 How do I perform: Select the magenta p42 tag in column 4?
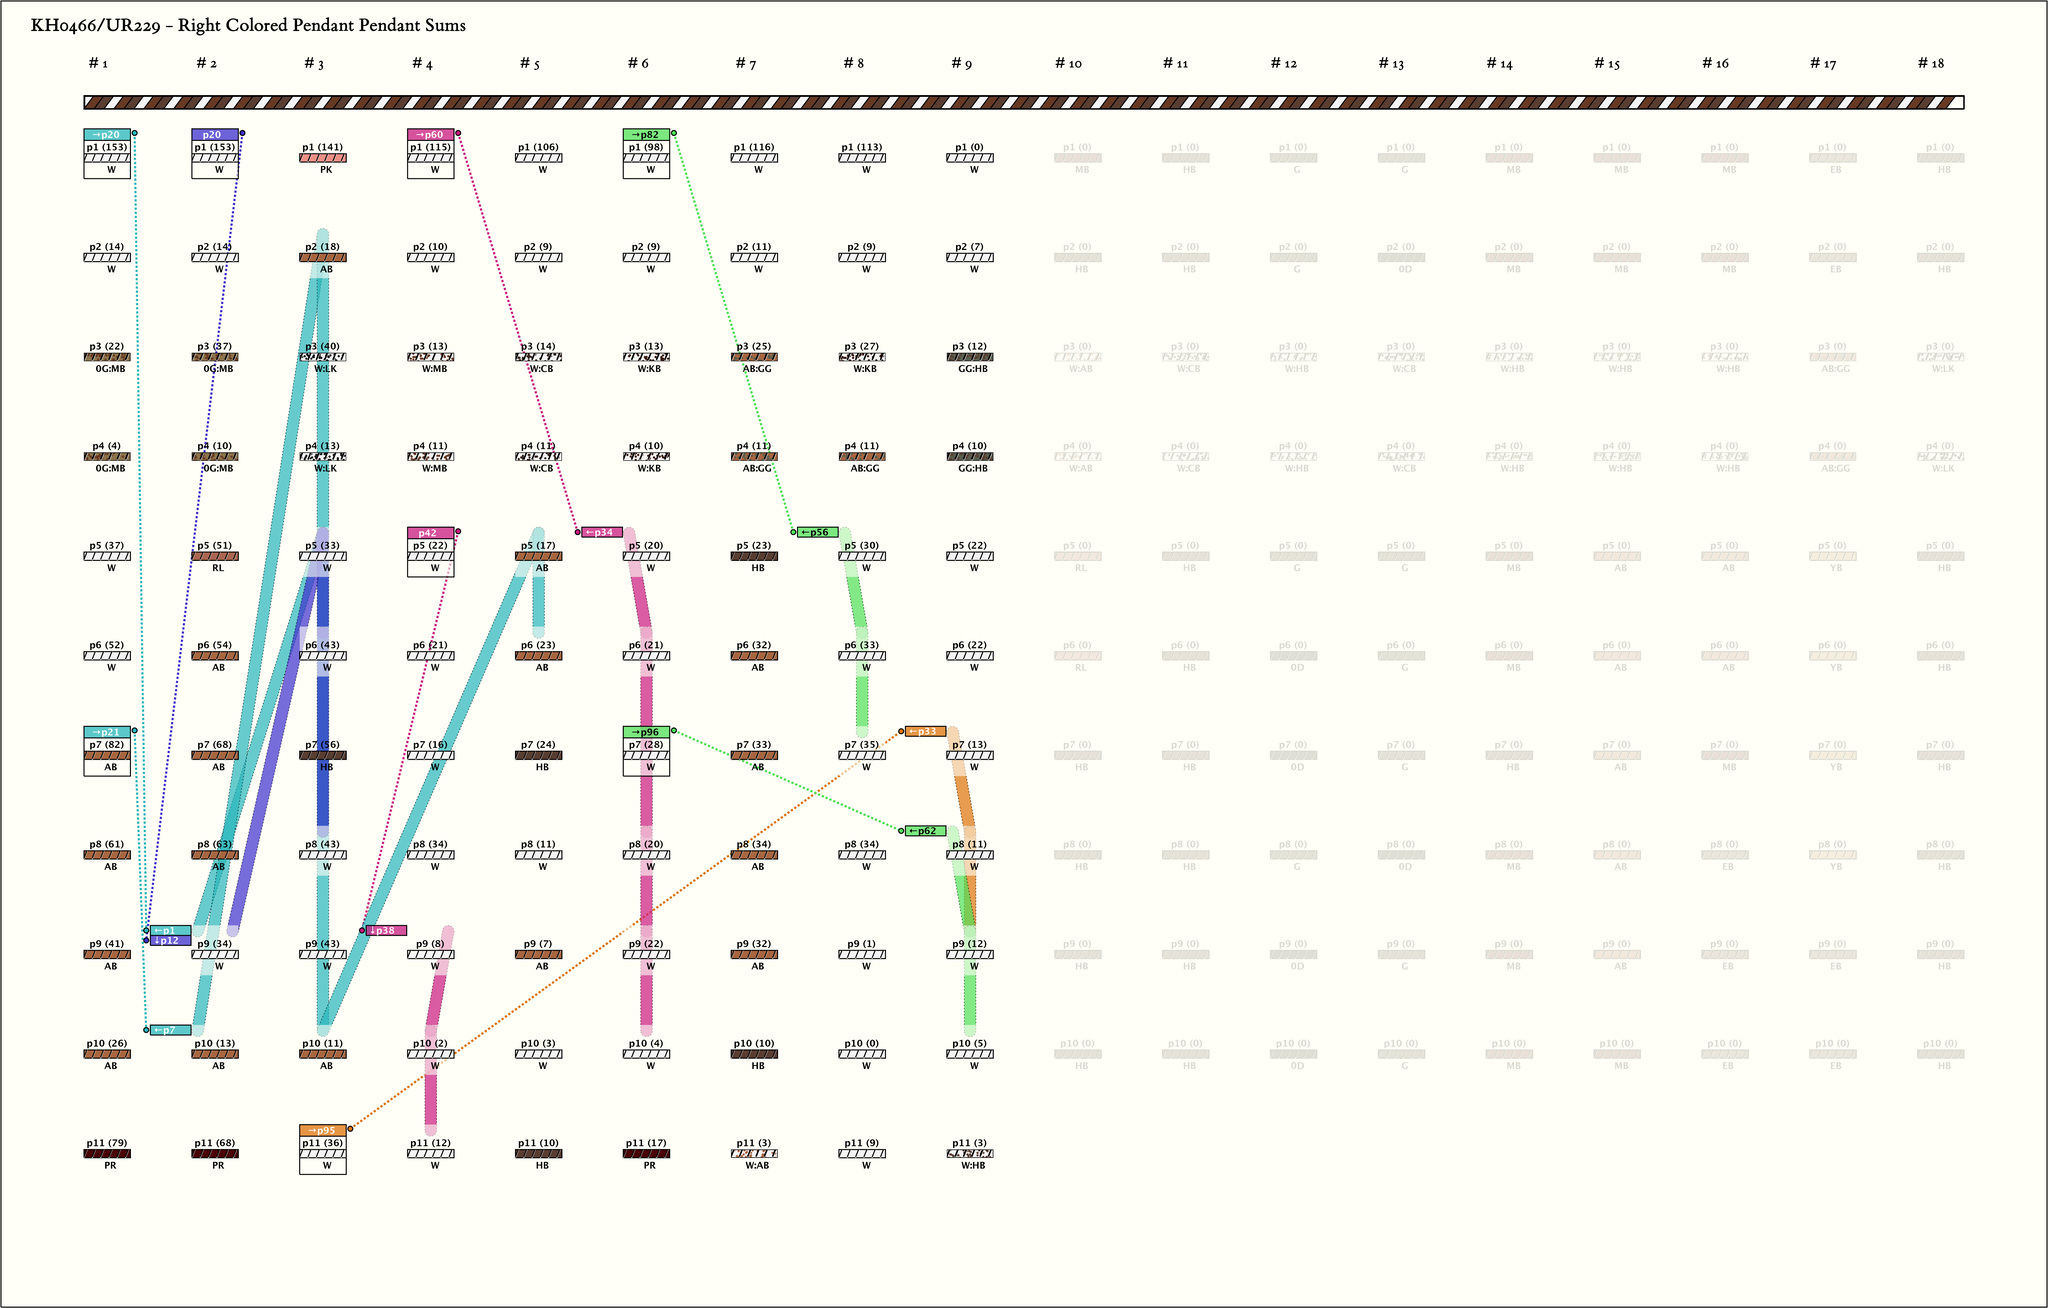point(430,533)
